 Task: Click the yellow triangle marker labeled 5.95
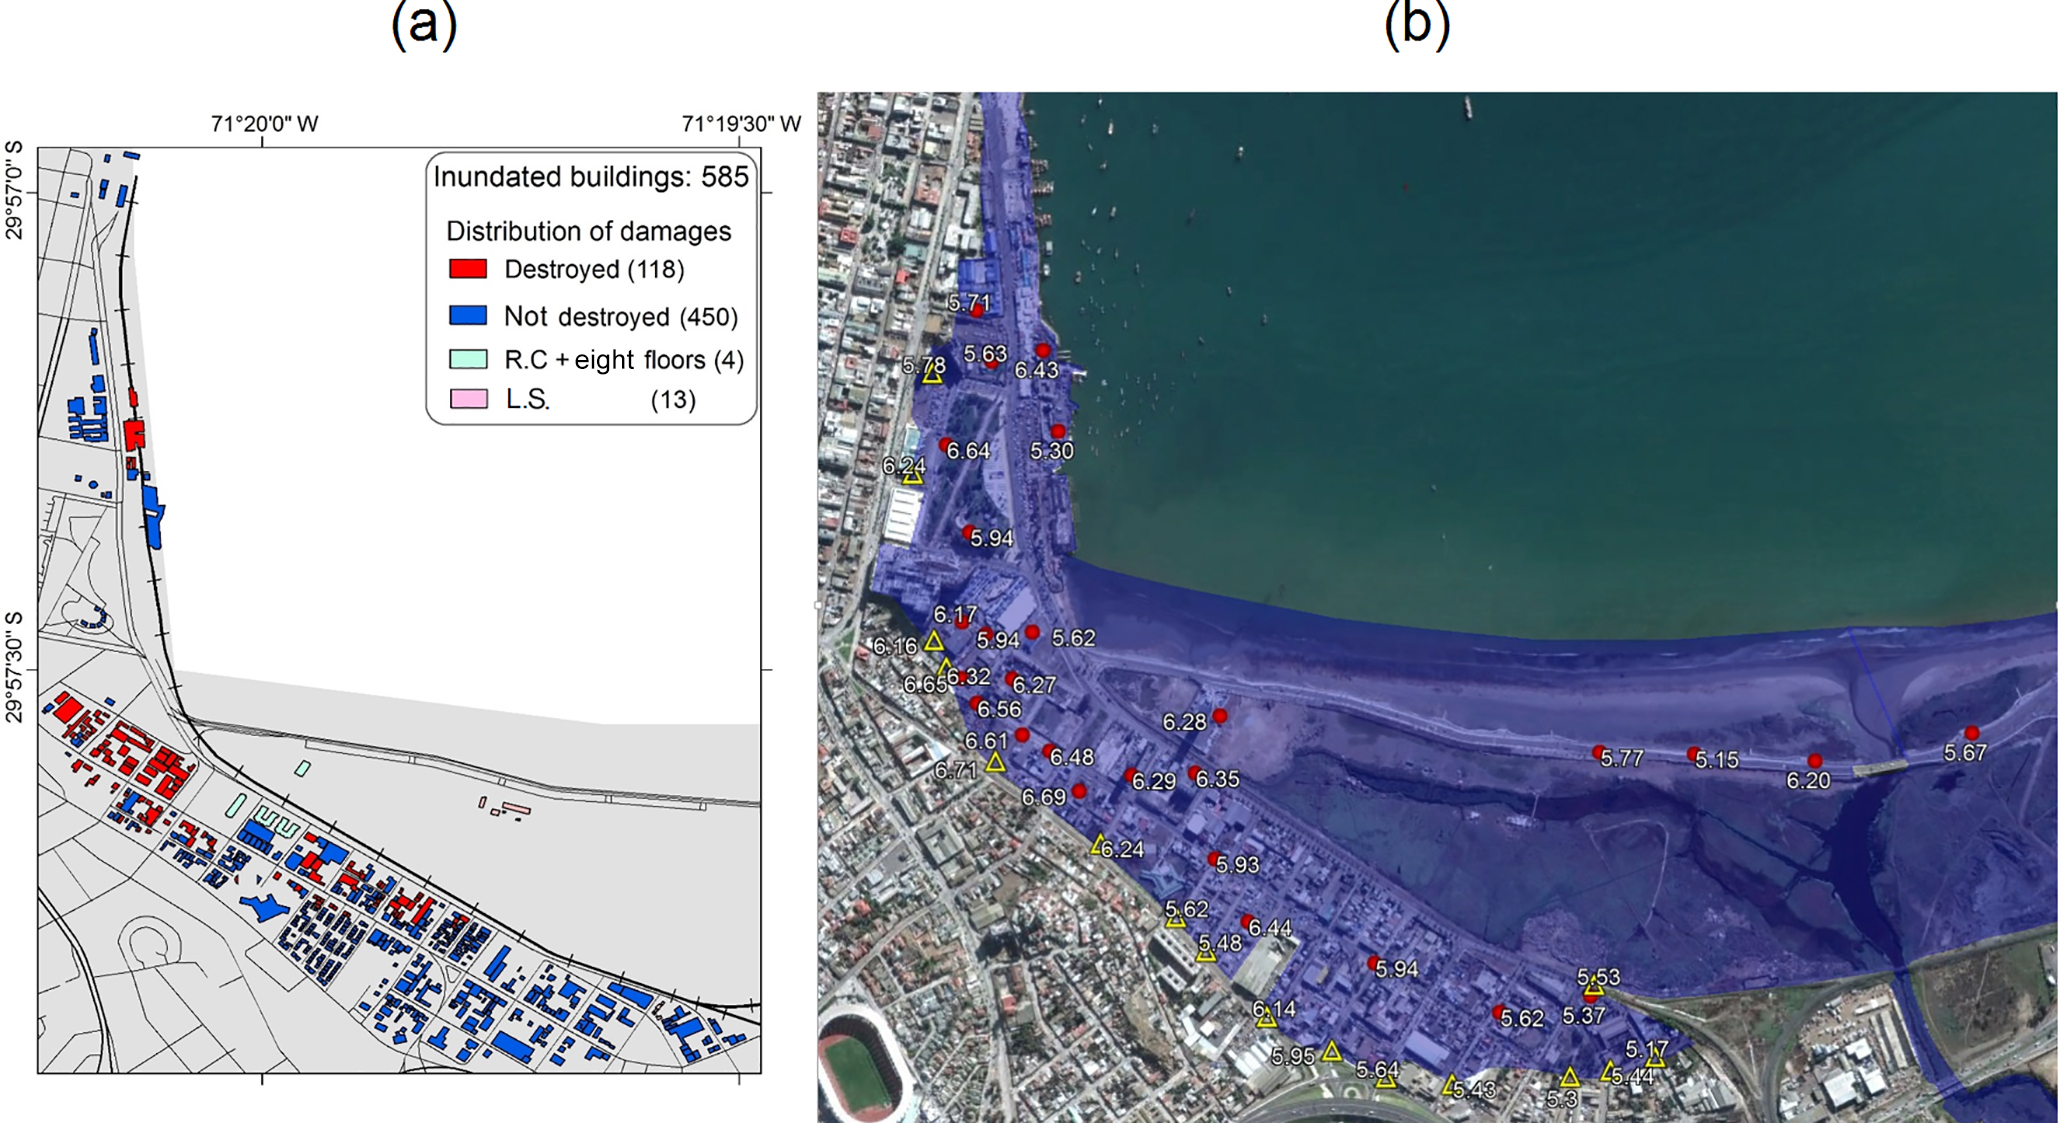(1331, 1051)
